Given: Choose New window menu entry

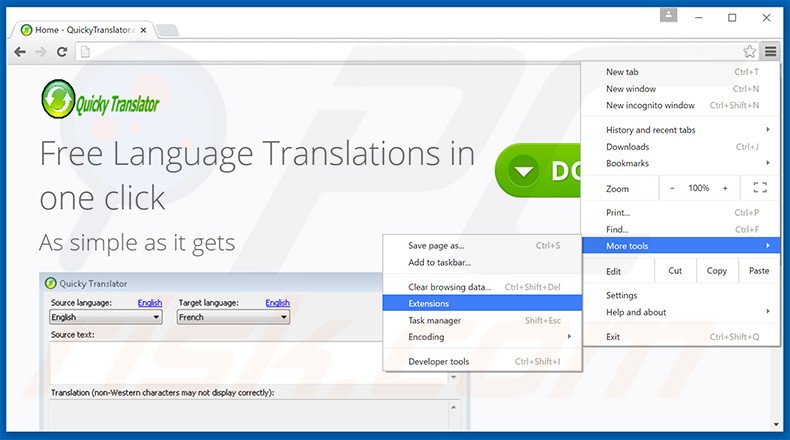Looking at the screenshot, I should click(681, 89).
